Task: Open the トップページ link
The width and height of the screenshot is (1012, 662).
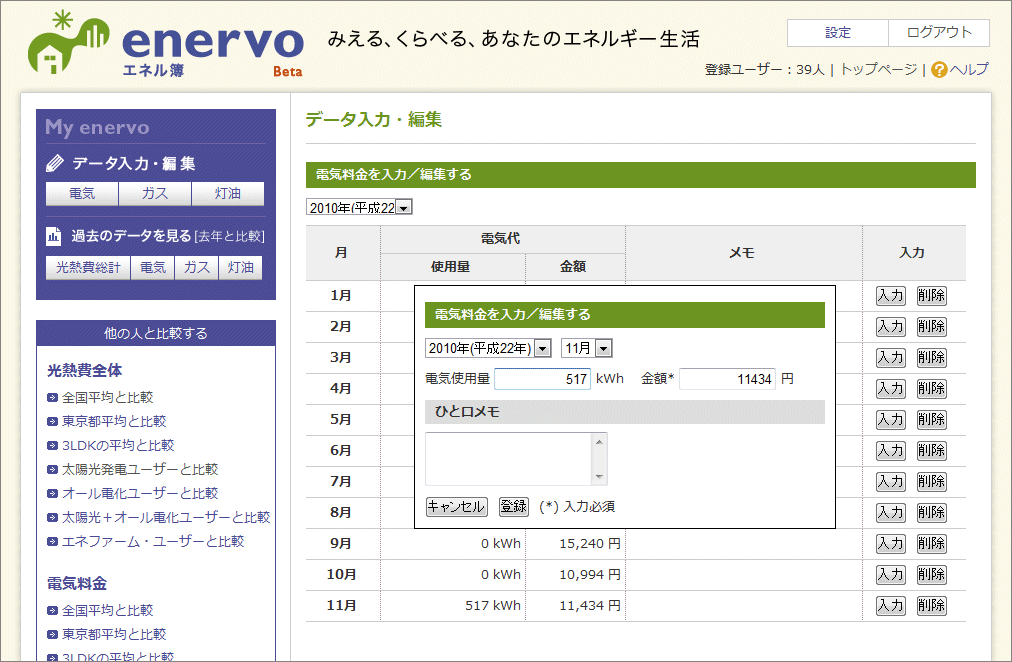Action: click(x=878, y=70)
